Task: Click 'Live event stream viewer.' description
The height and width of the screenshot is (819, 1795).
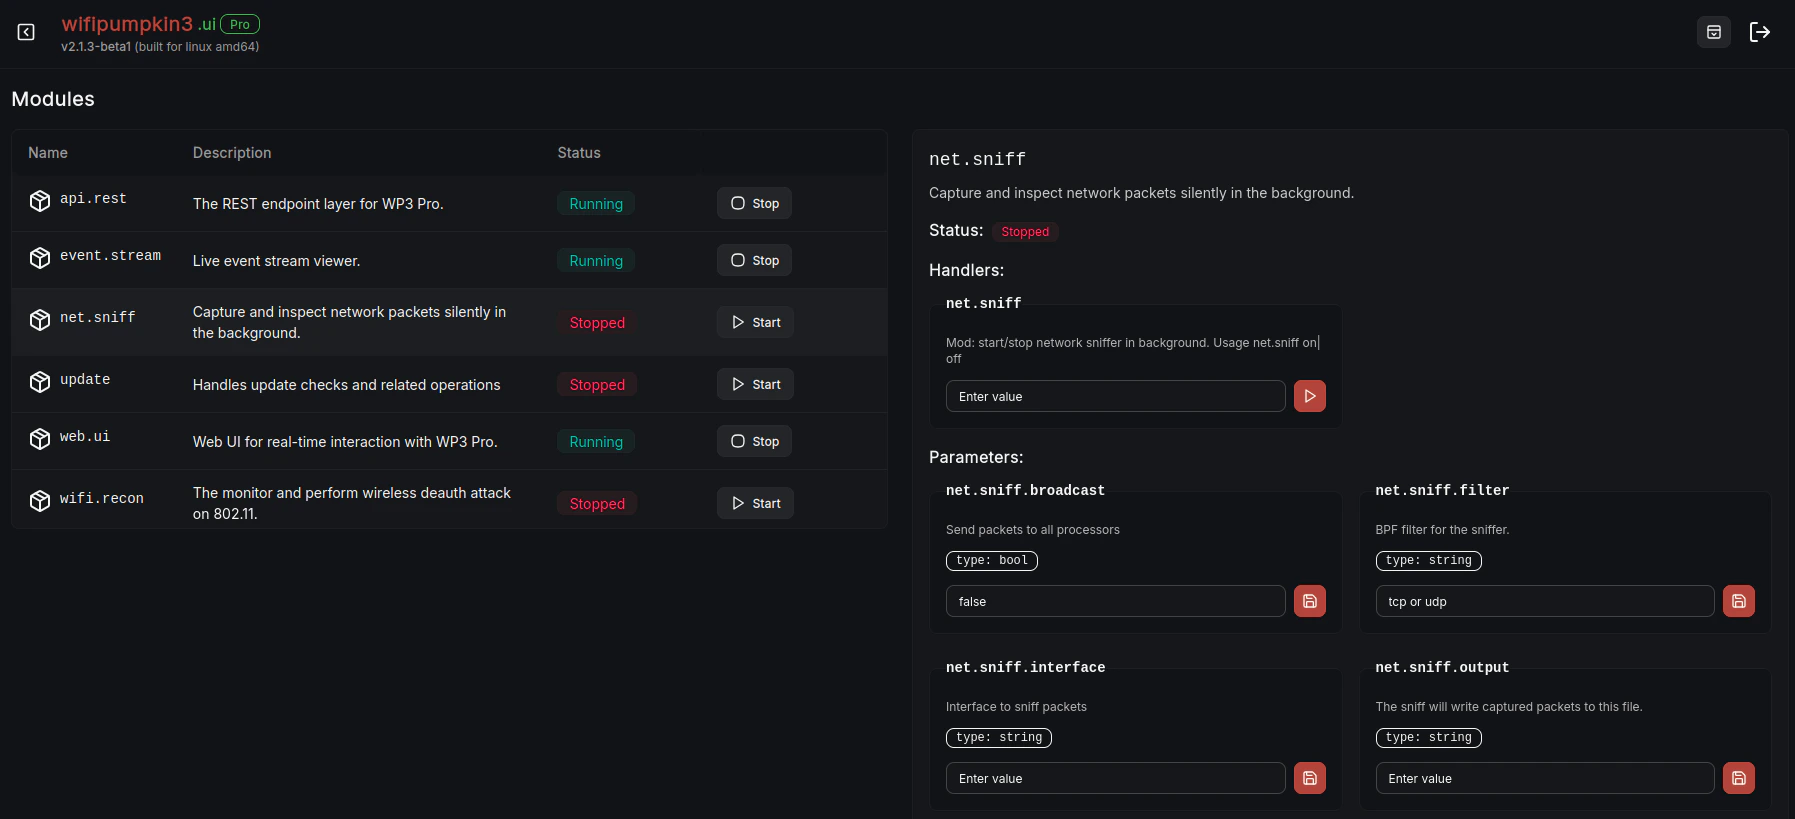Action: click(277, 260)
